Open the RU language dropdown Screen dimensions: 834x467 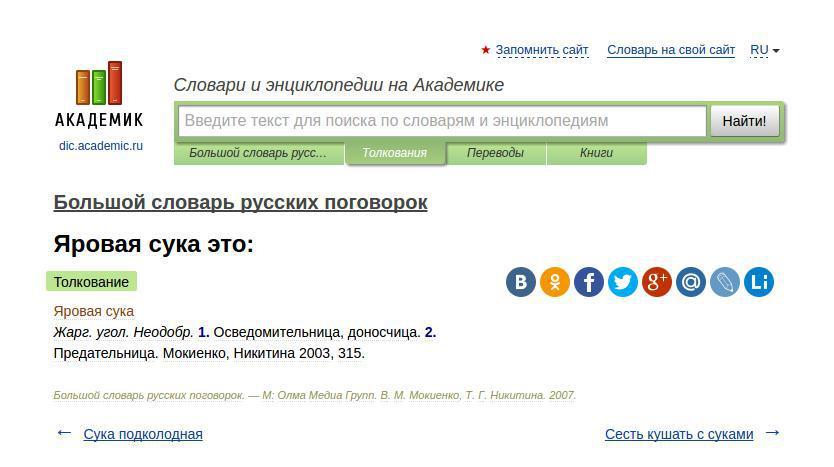click(x=764, y=50)
